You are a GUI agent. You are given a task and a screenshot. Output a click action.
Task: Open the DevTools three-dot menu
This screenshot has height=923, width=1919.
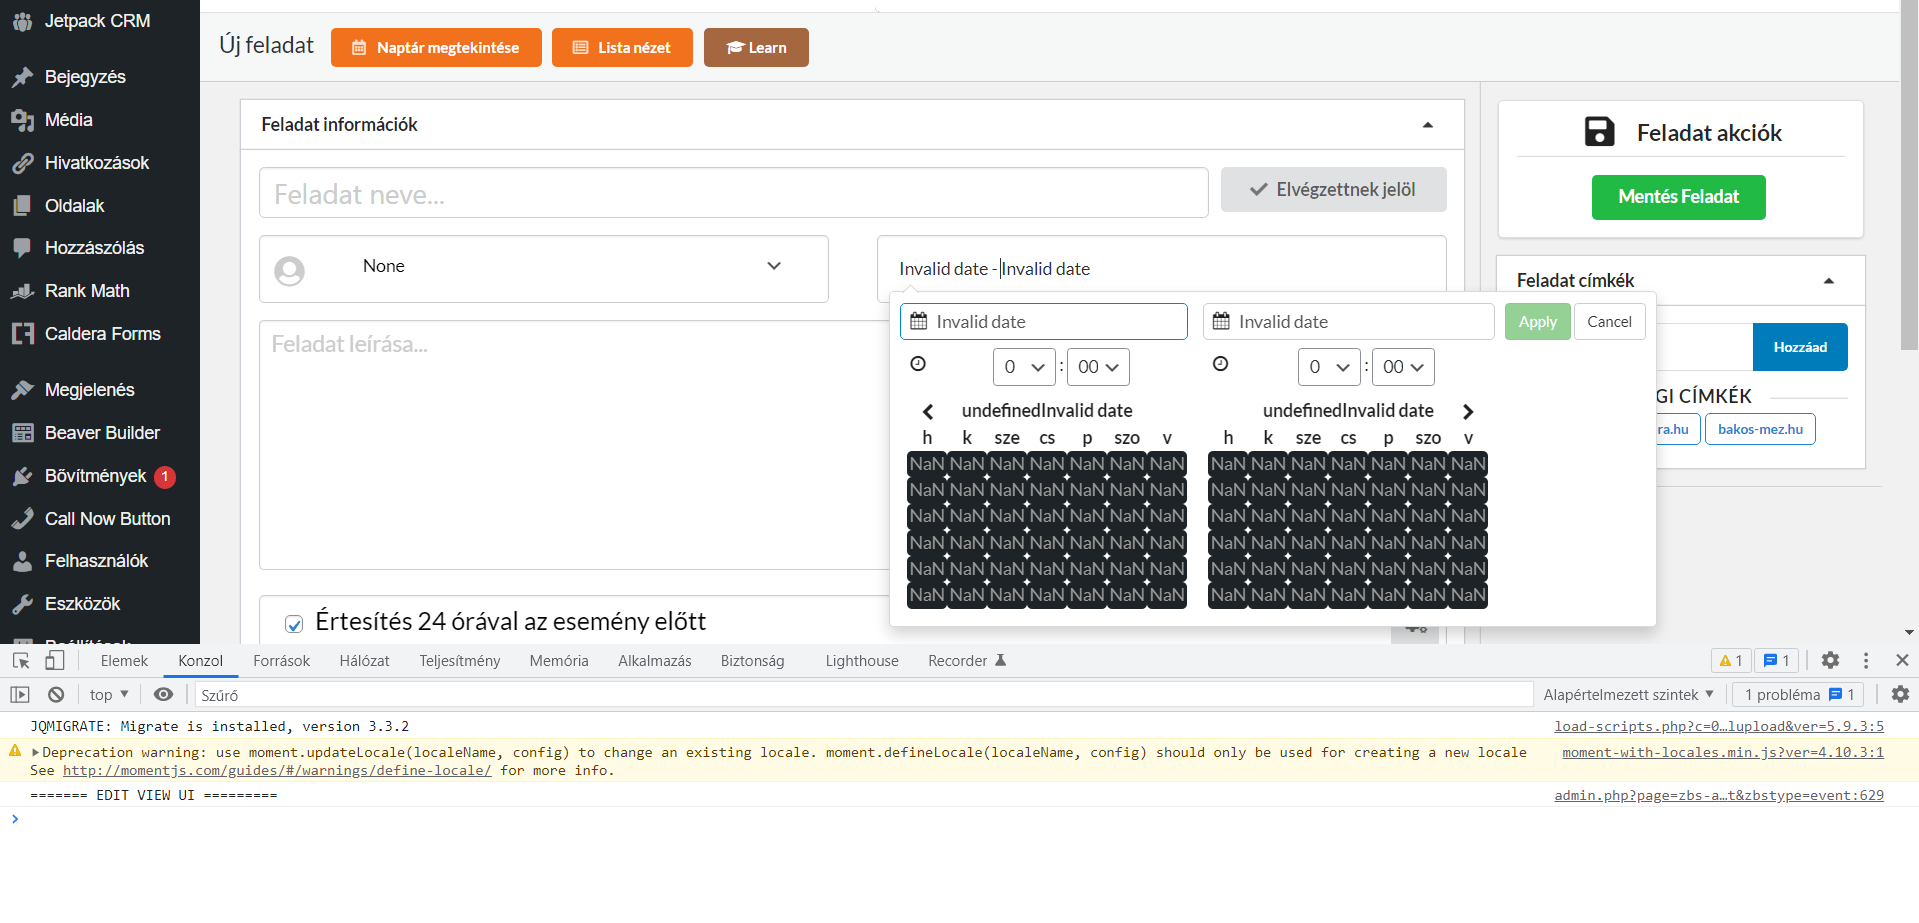click(x=1866, y=660)
